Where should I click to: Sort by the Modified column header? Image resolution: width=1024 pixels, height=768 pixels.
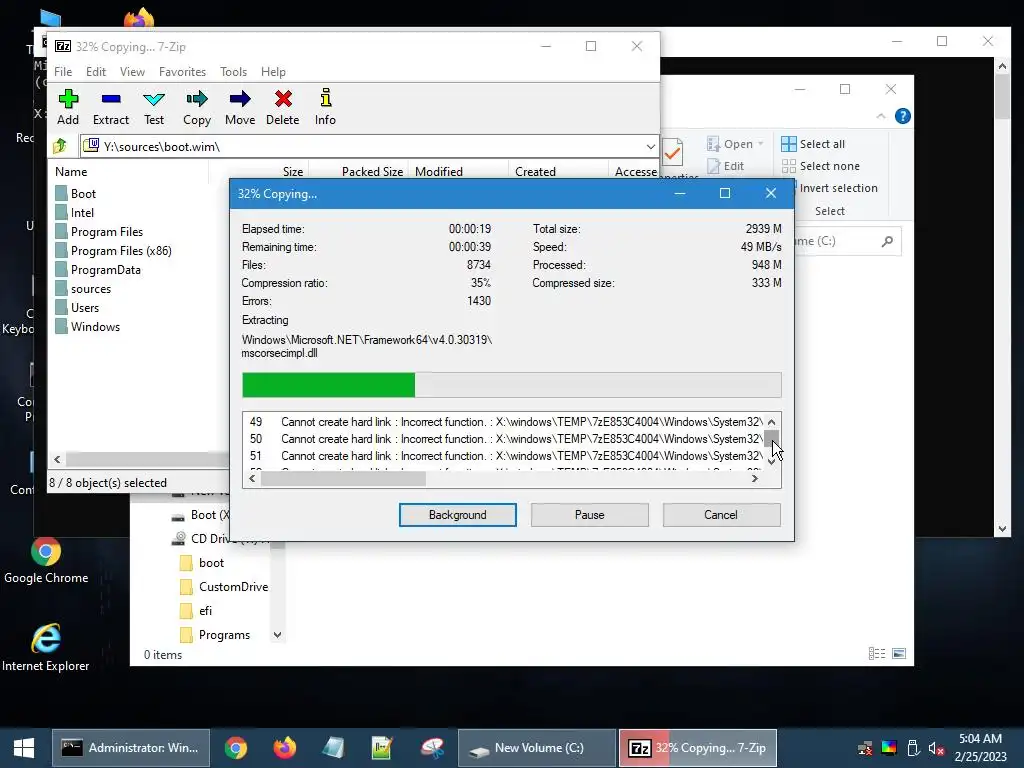point(439,172)
